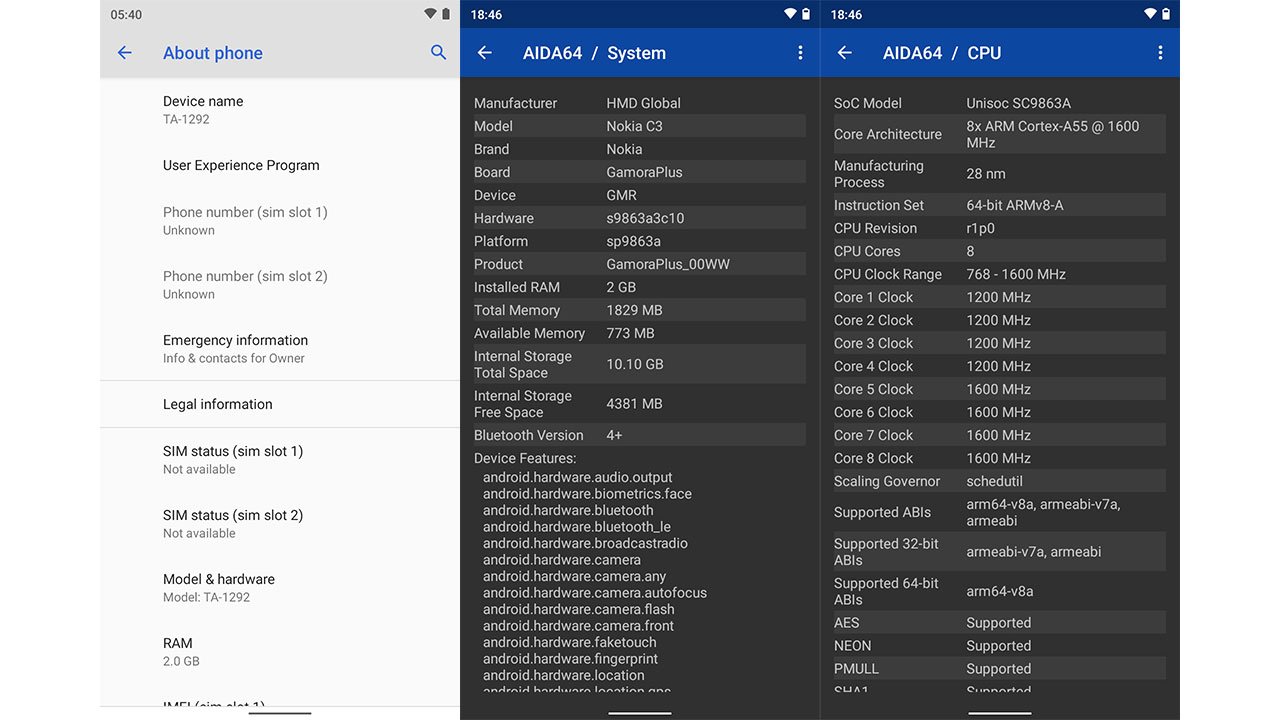Viewport: 1280px width, 720px height.
Task: Tap Wi-Fi status icon in About phone screen
Action: point(430,14)
